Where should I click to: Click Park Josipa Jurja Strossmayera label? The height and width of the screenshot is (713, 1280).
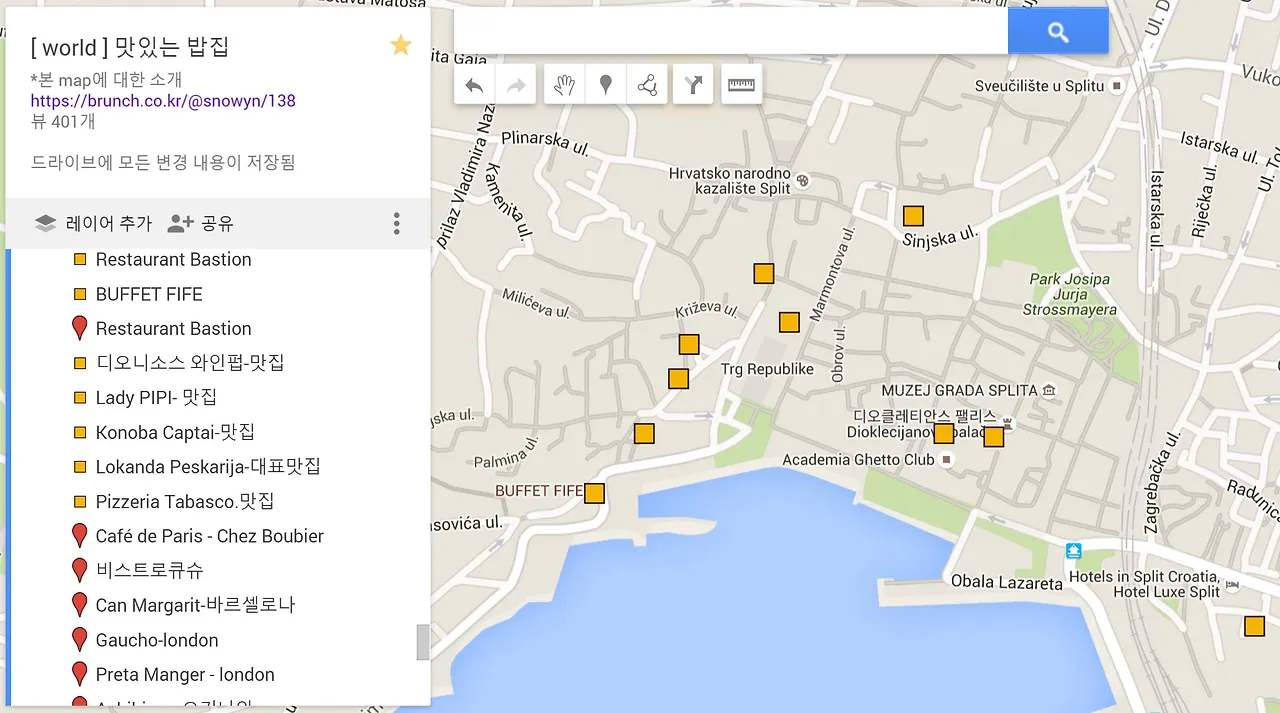click(x=1069, y=294)
